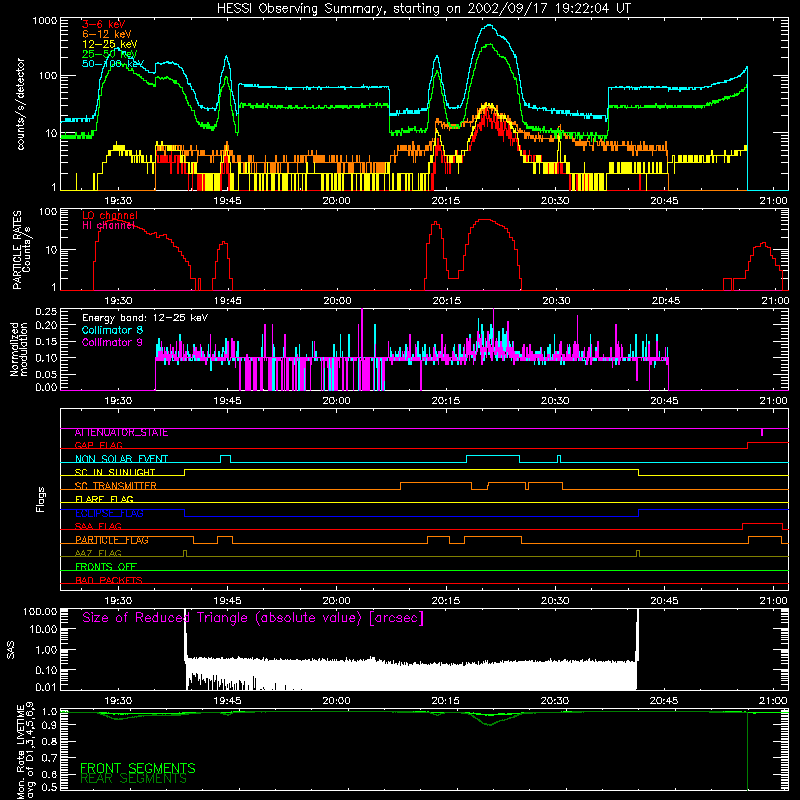Select the REAR SEGMENTS legend label
800x800 pixels.
134,779
